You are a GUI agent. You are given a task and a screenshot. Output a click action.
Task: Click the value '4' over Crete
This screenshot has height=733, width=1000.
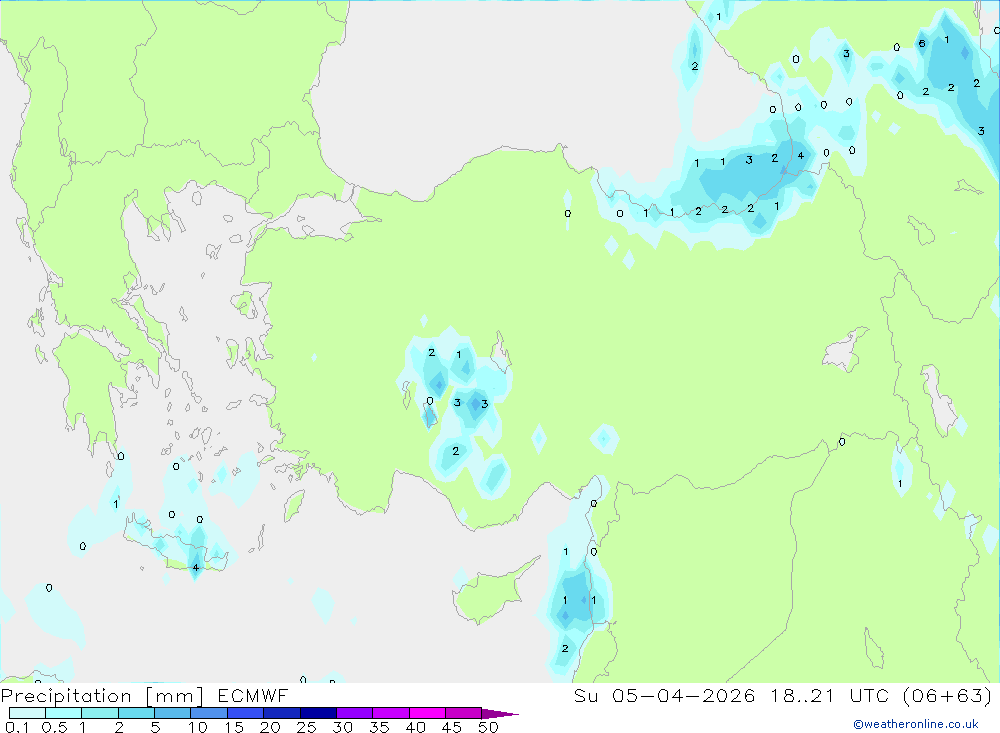[196, 568]
